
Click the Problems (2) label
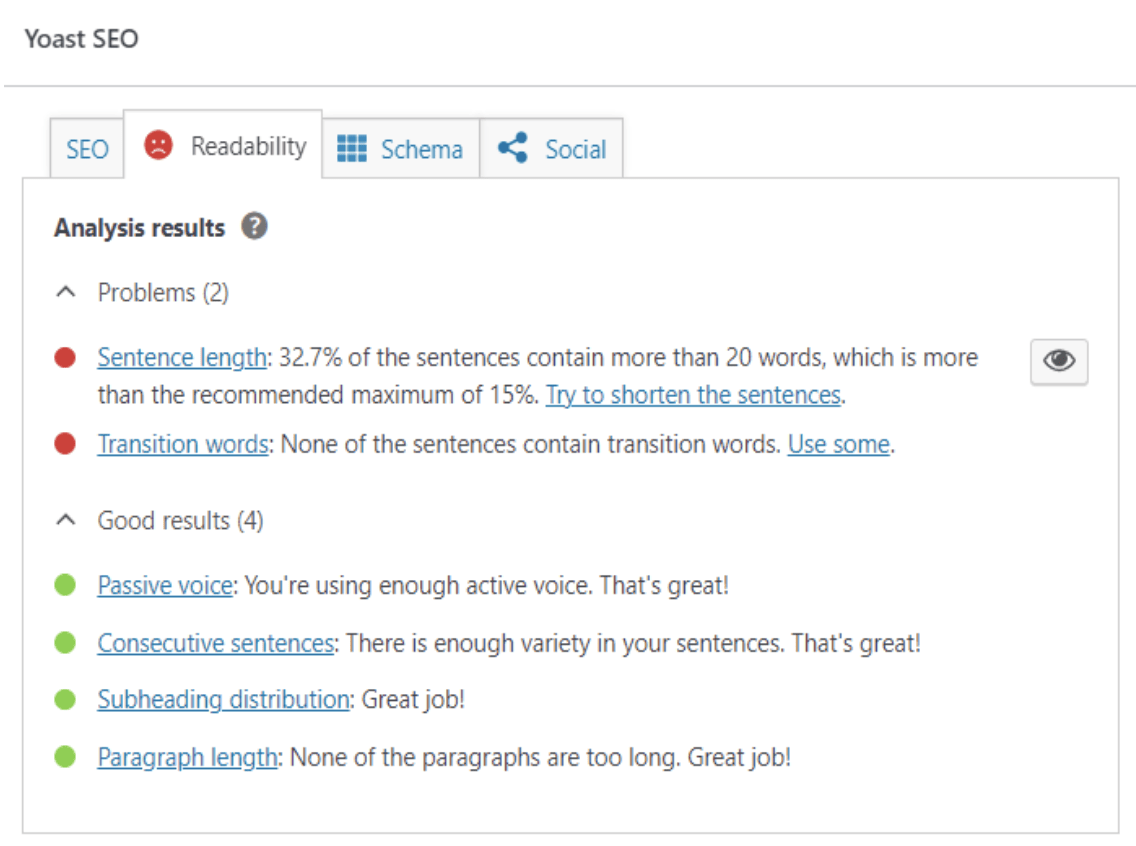coord(163,293)
